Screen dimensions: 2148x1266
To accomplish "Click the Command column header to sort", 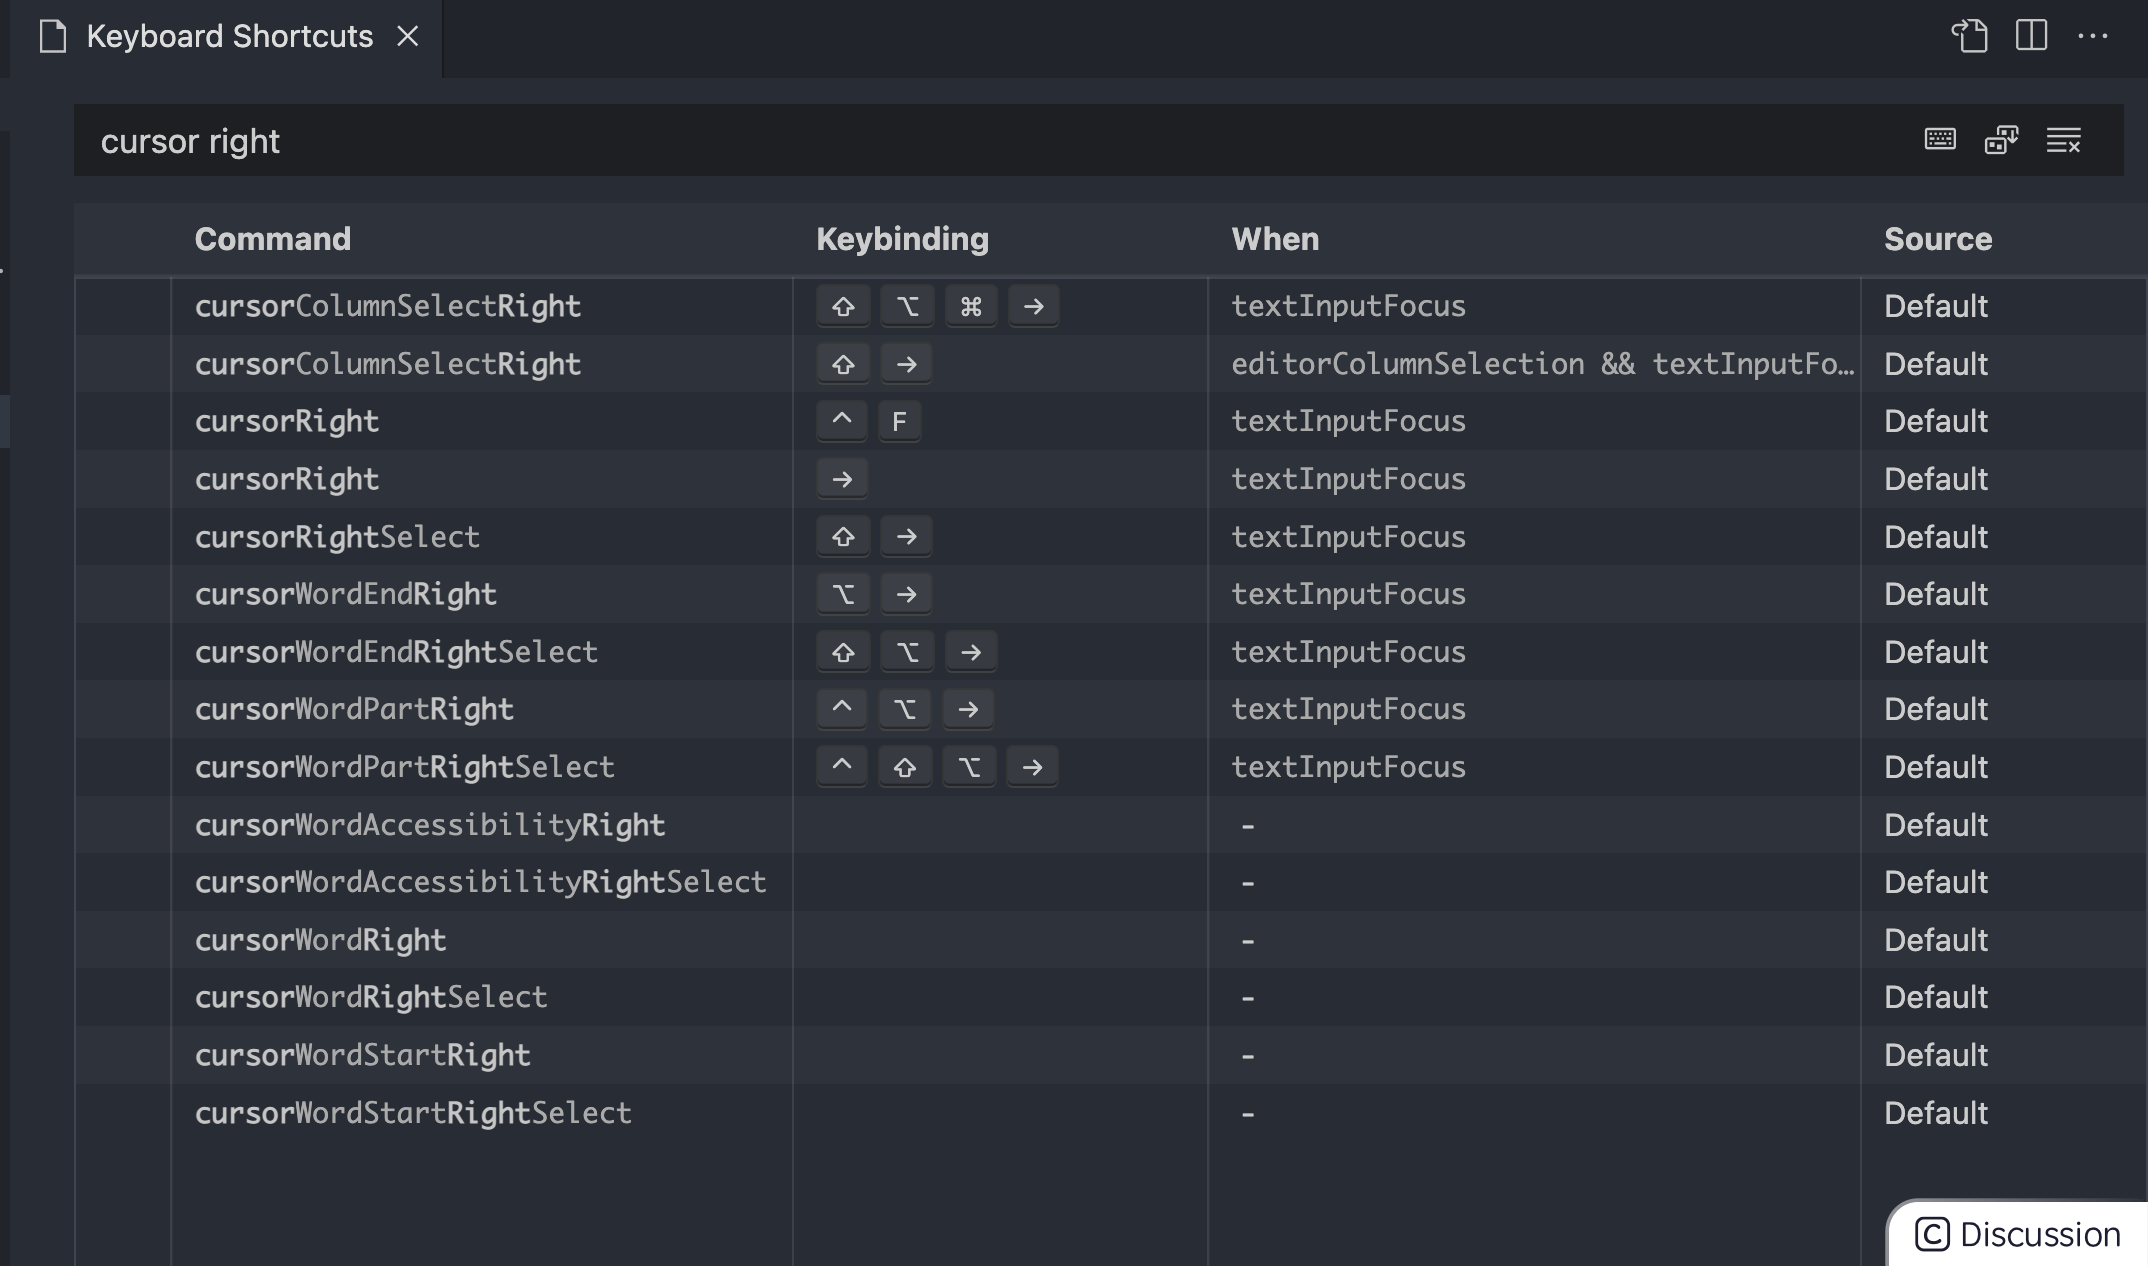I will [x=273, y=238].
